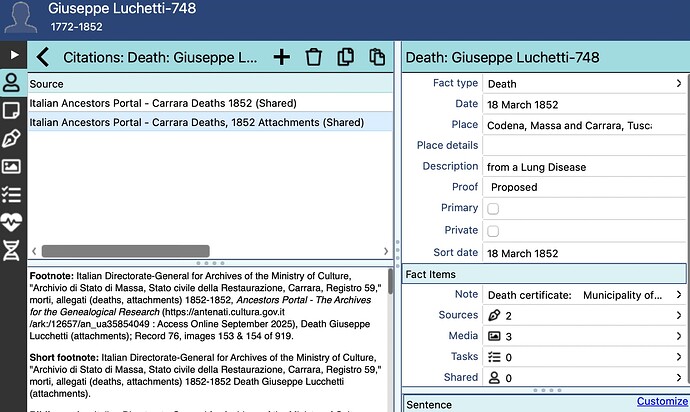
Task: Paste citation using clipboard icon
Action: pyautogui.click(x=377, y=57)
